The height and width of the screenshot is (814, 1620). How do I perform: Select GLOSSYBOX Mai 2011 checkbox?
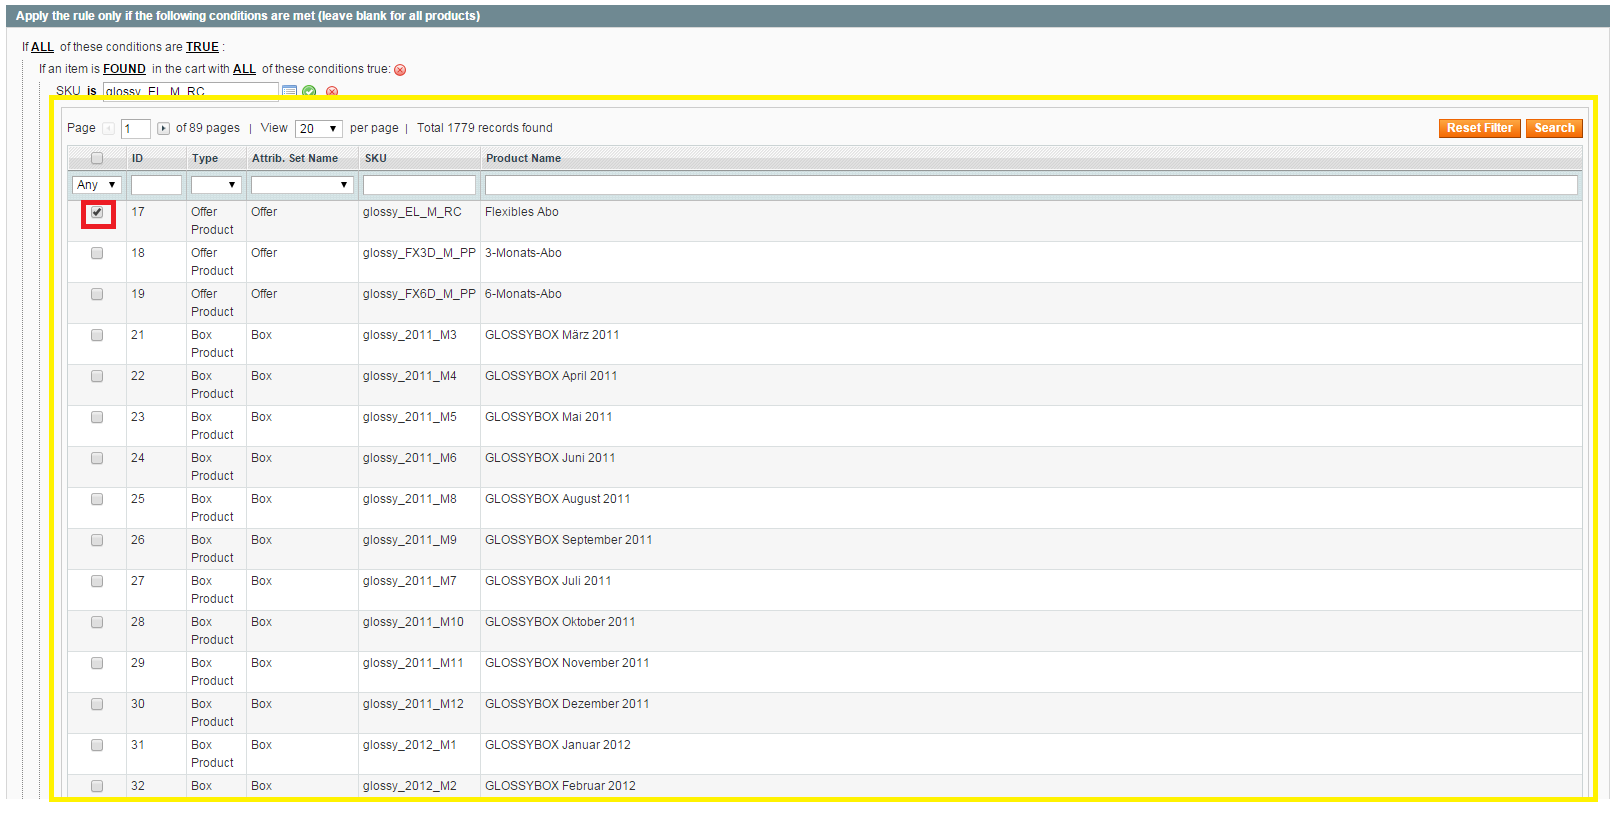pos(97,417)
